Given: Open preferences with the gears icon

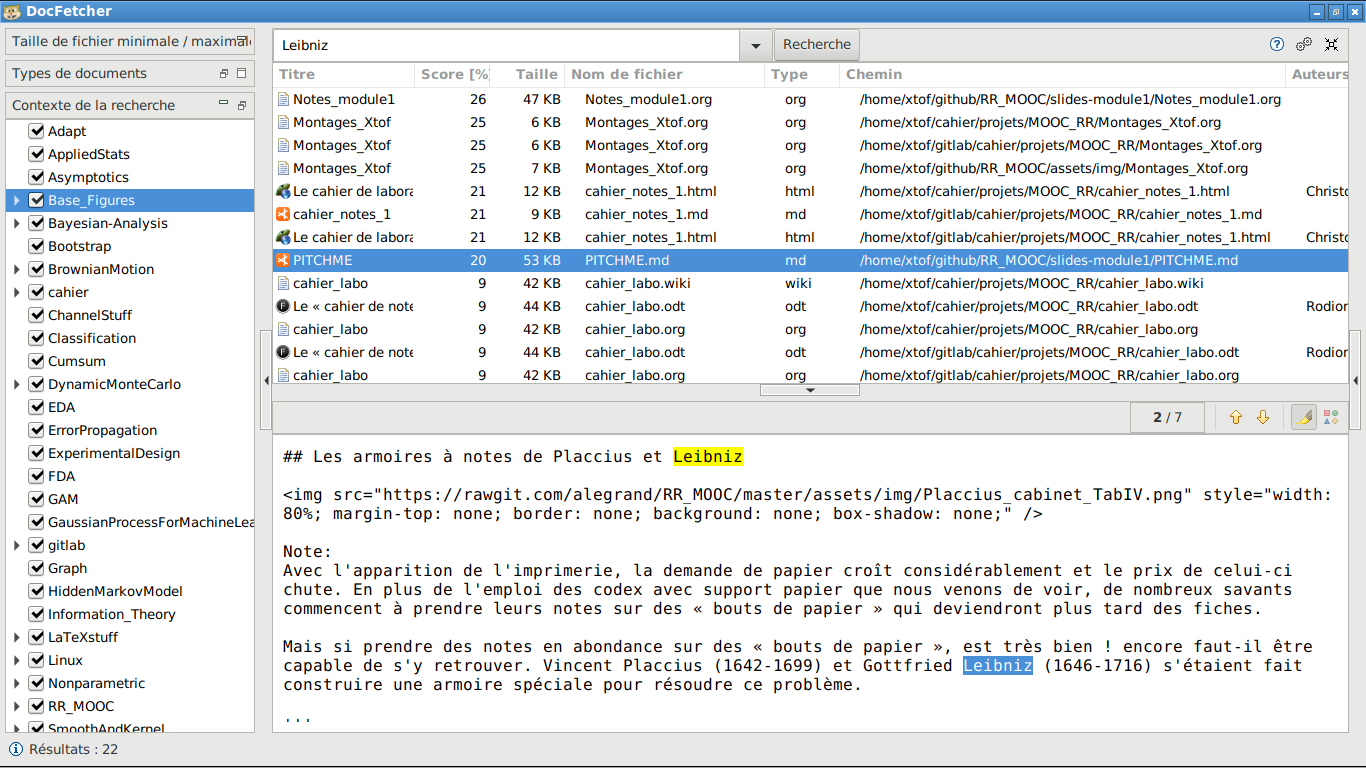Looking at the screenshot, I should 1304,44.
